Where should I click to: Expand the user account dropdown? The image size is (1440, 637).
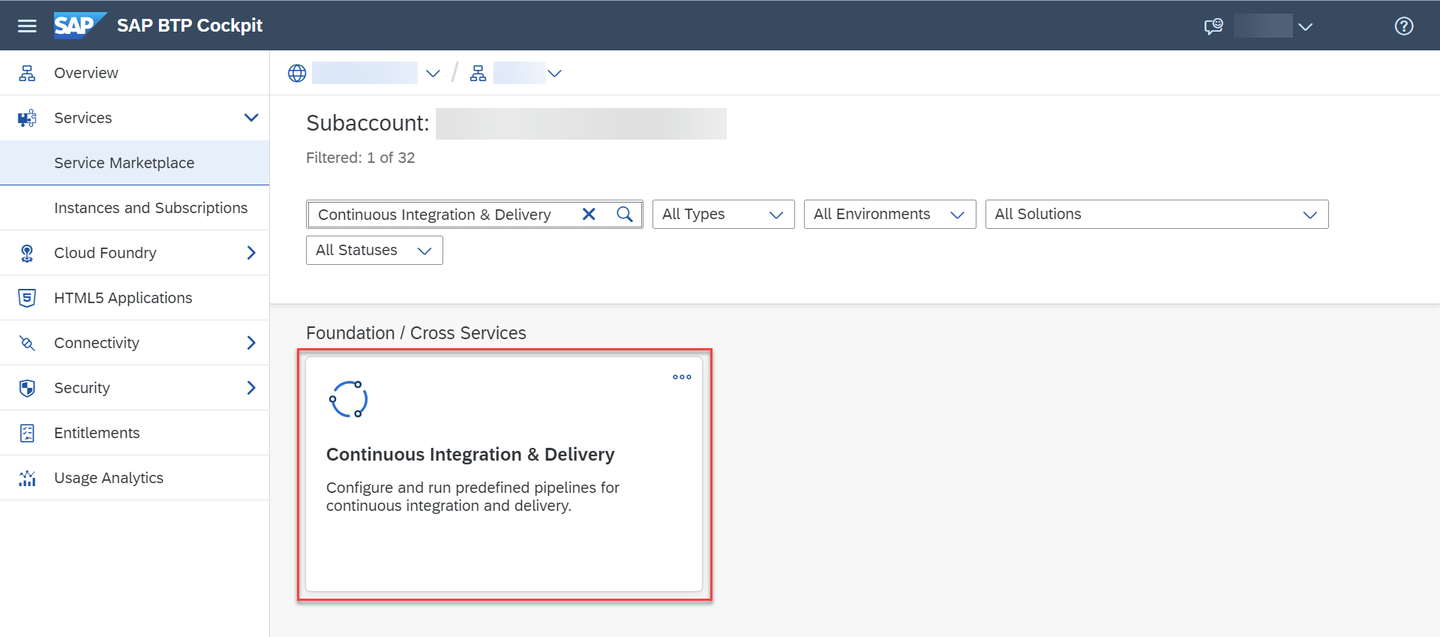[x=1305, y=27]
